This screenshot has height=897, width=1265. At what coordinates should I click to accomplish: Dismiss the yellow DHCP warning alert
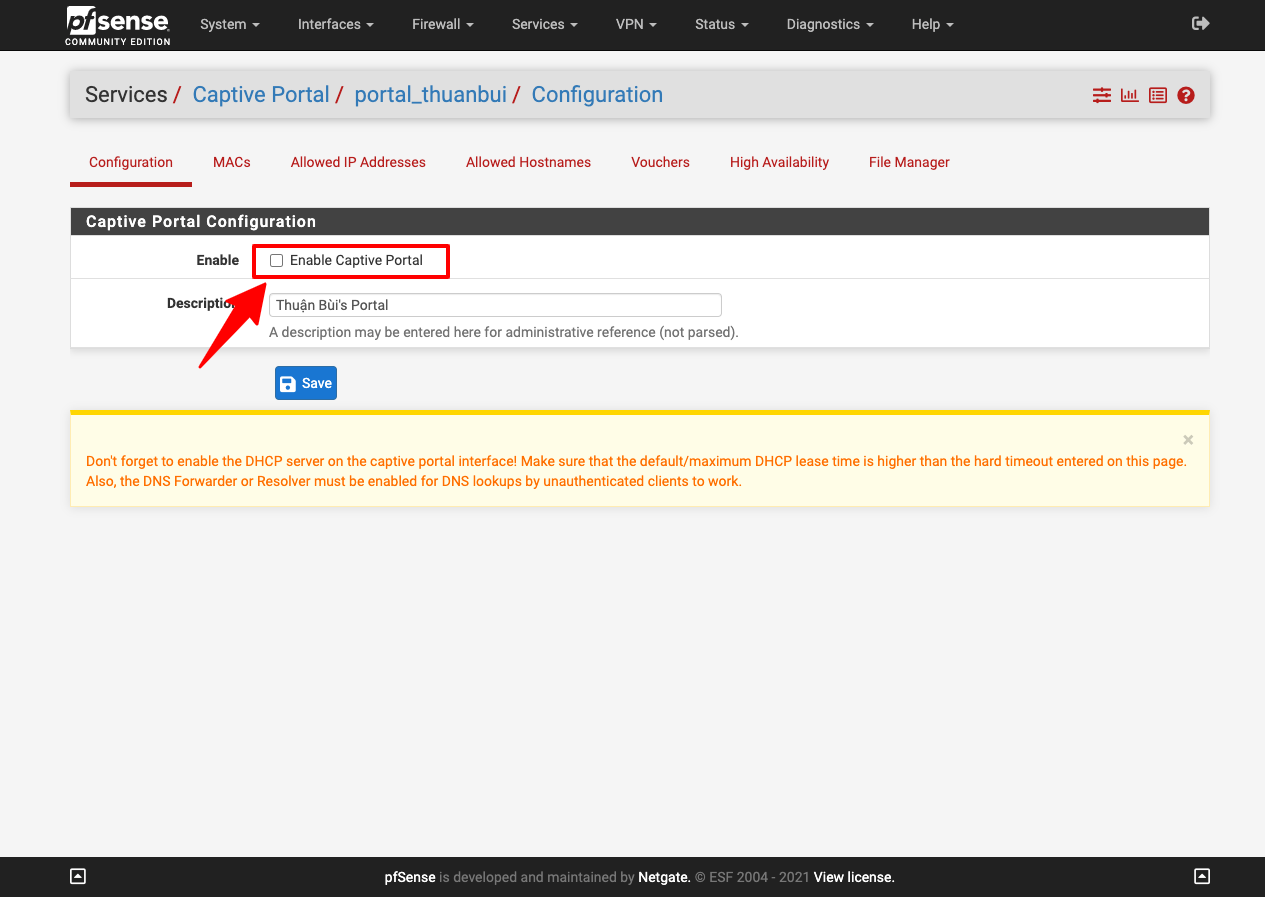pos(1188,440)
